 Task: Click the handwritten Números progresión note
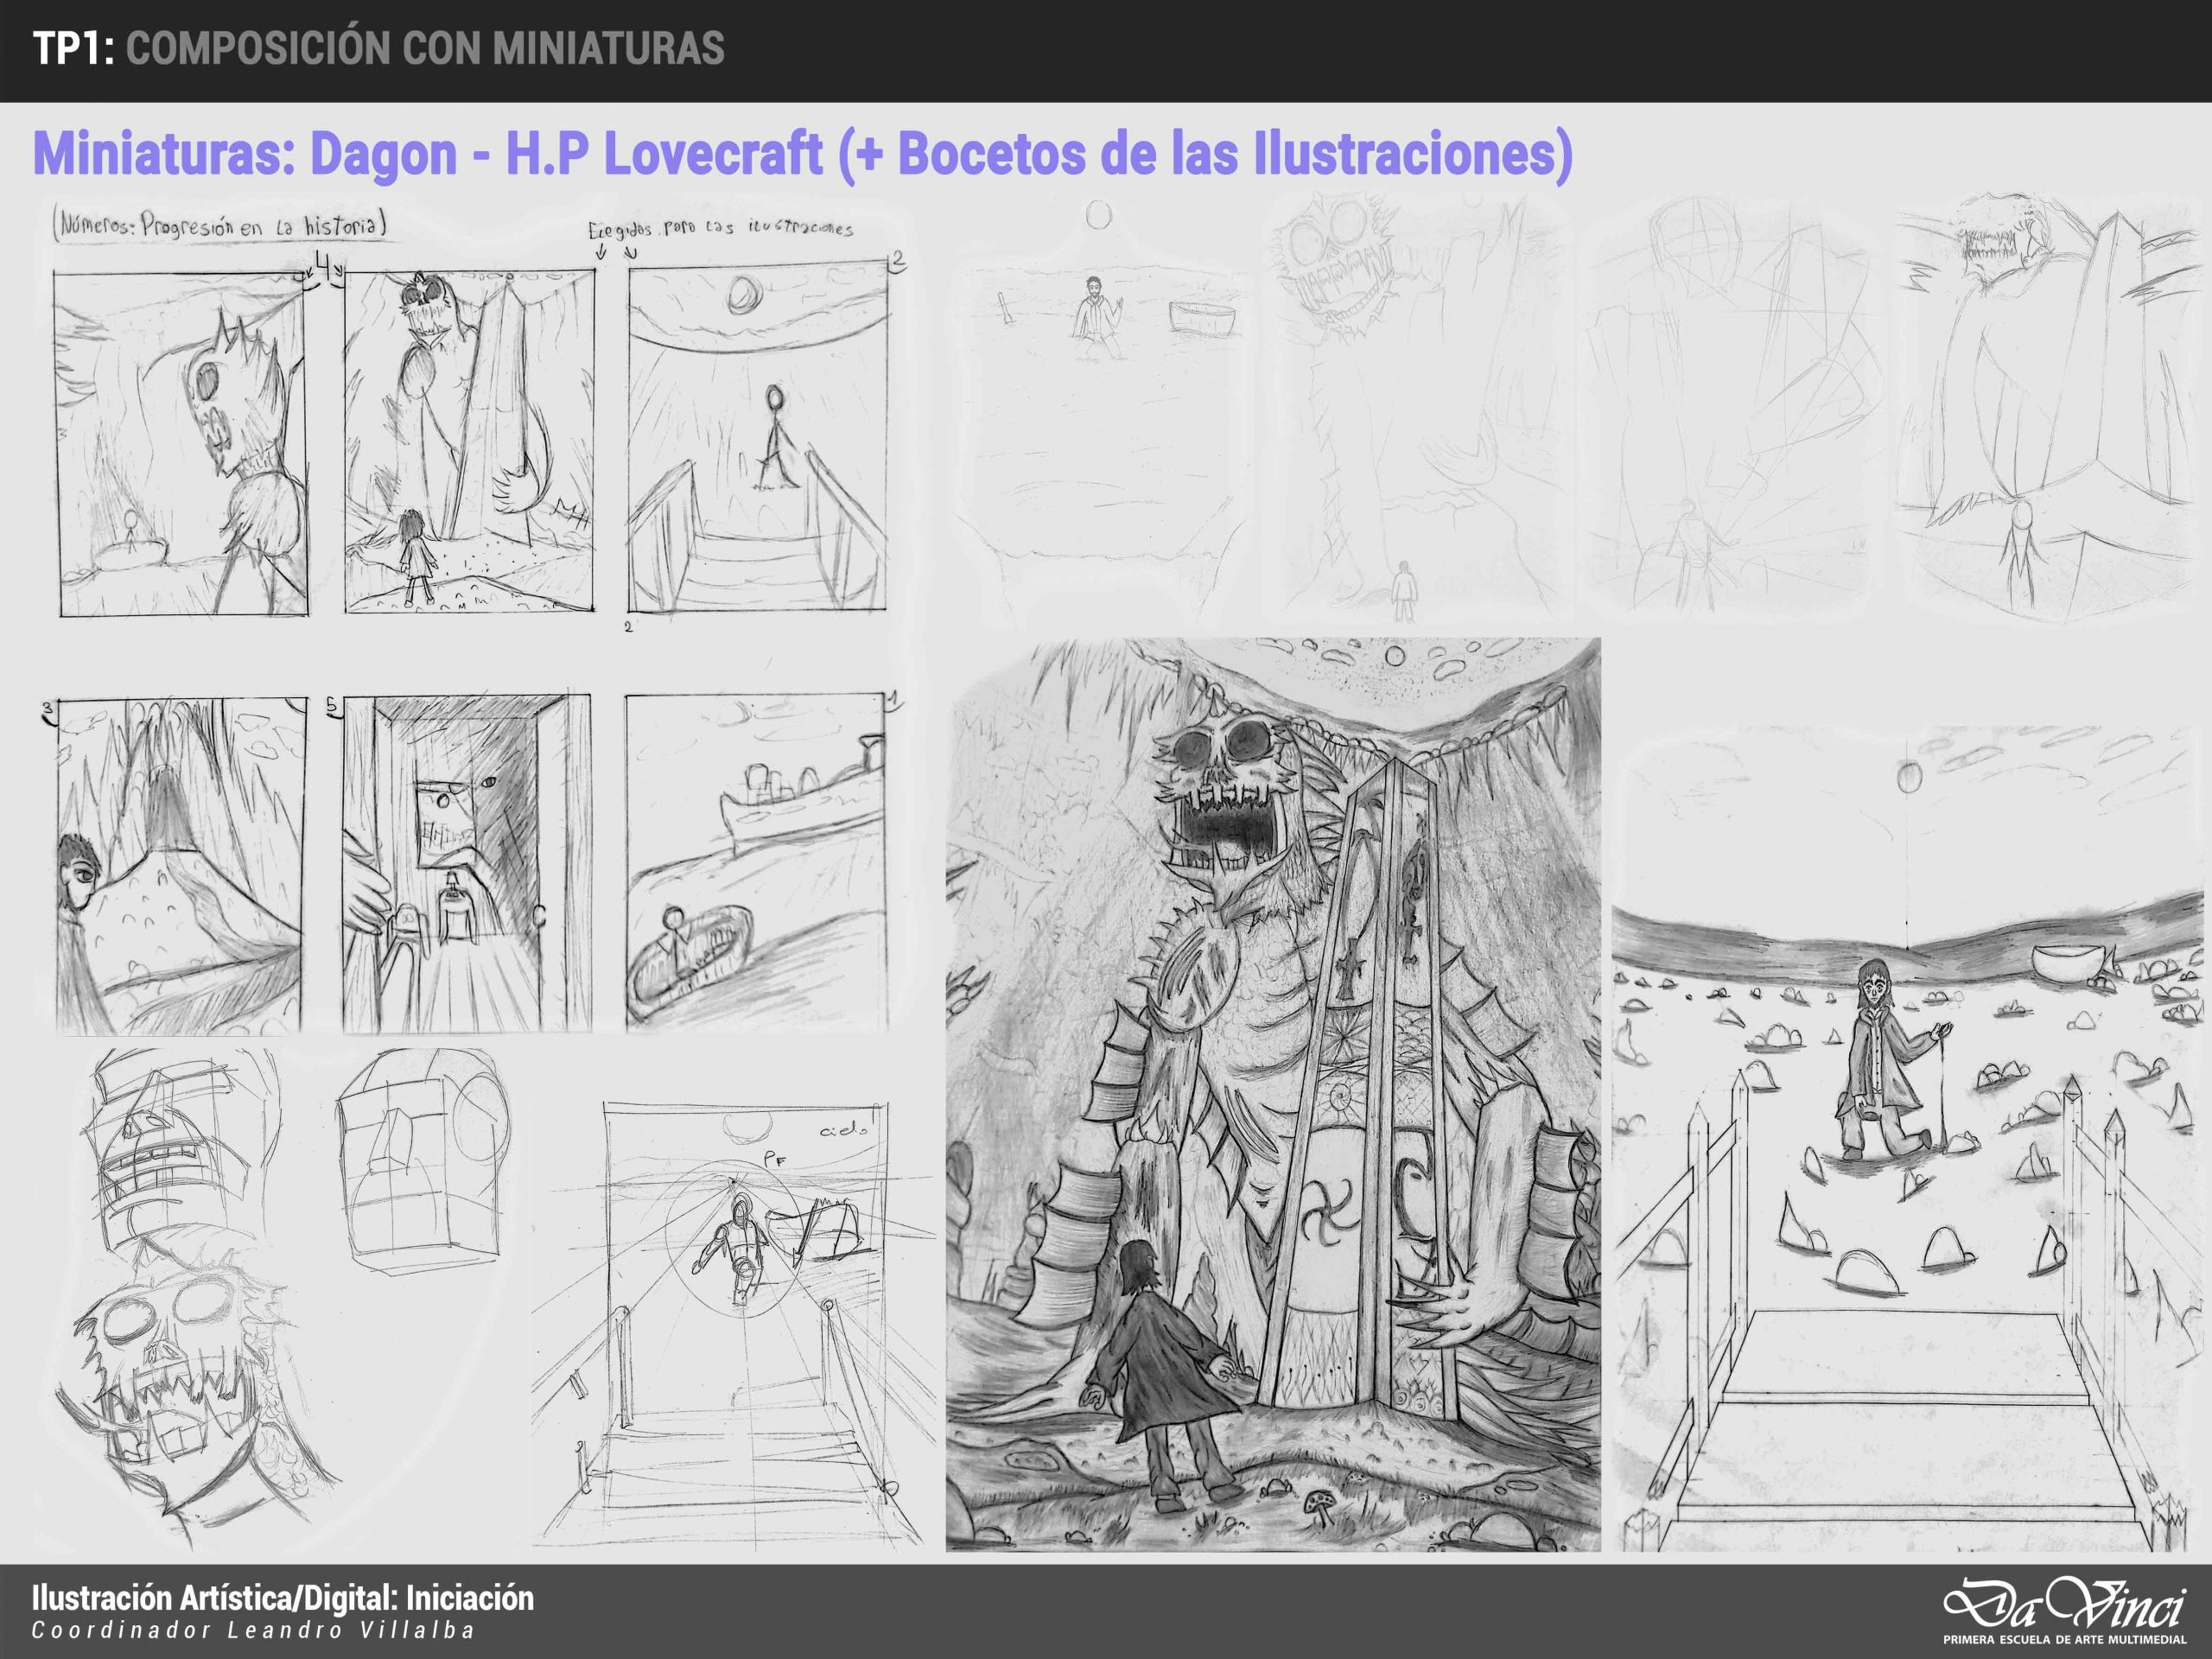pos(219,225)
